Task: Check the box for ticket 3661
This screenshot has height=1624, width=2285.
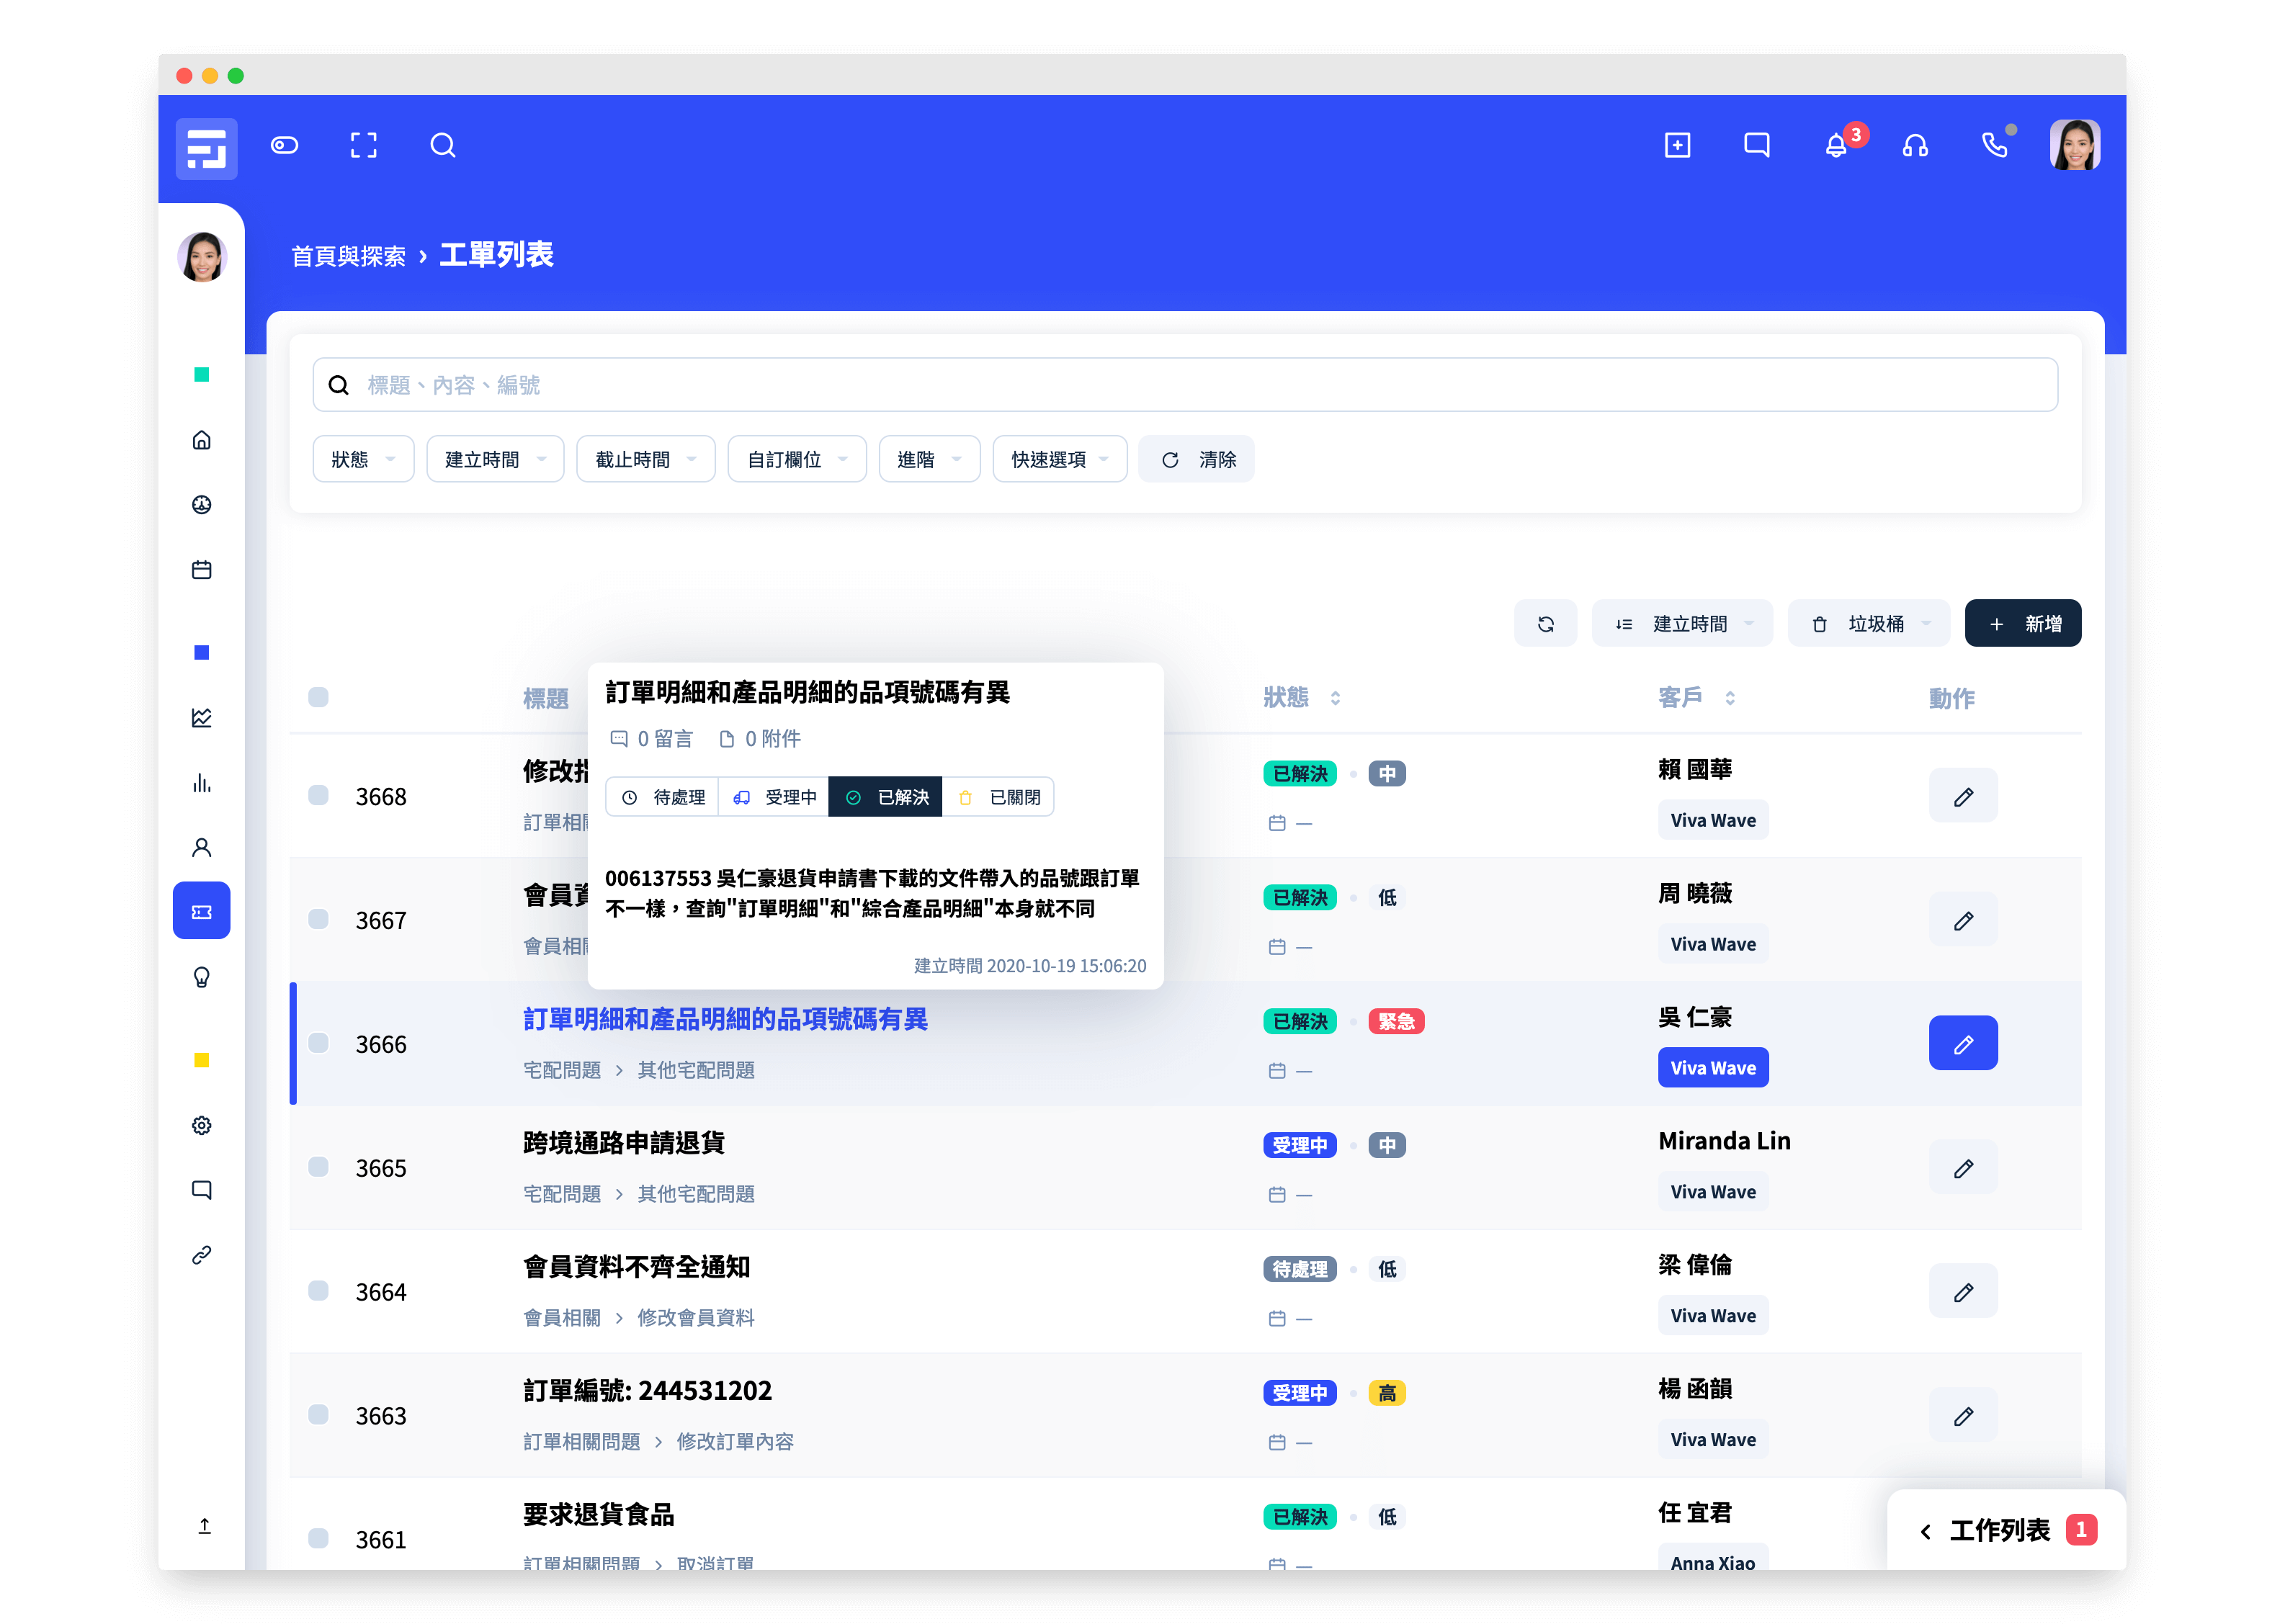Action: tap(318, 1539)
